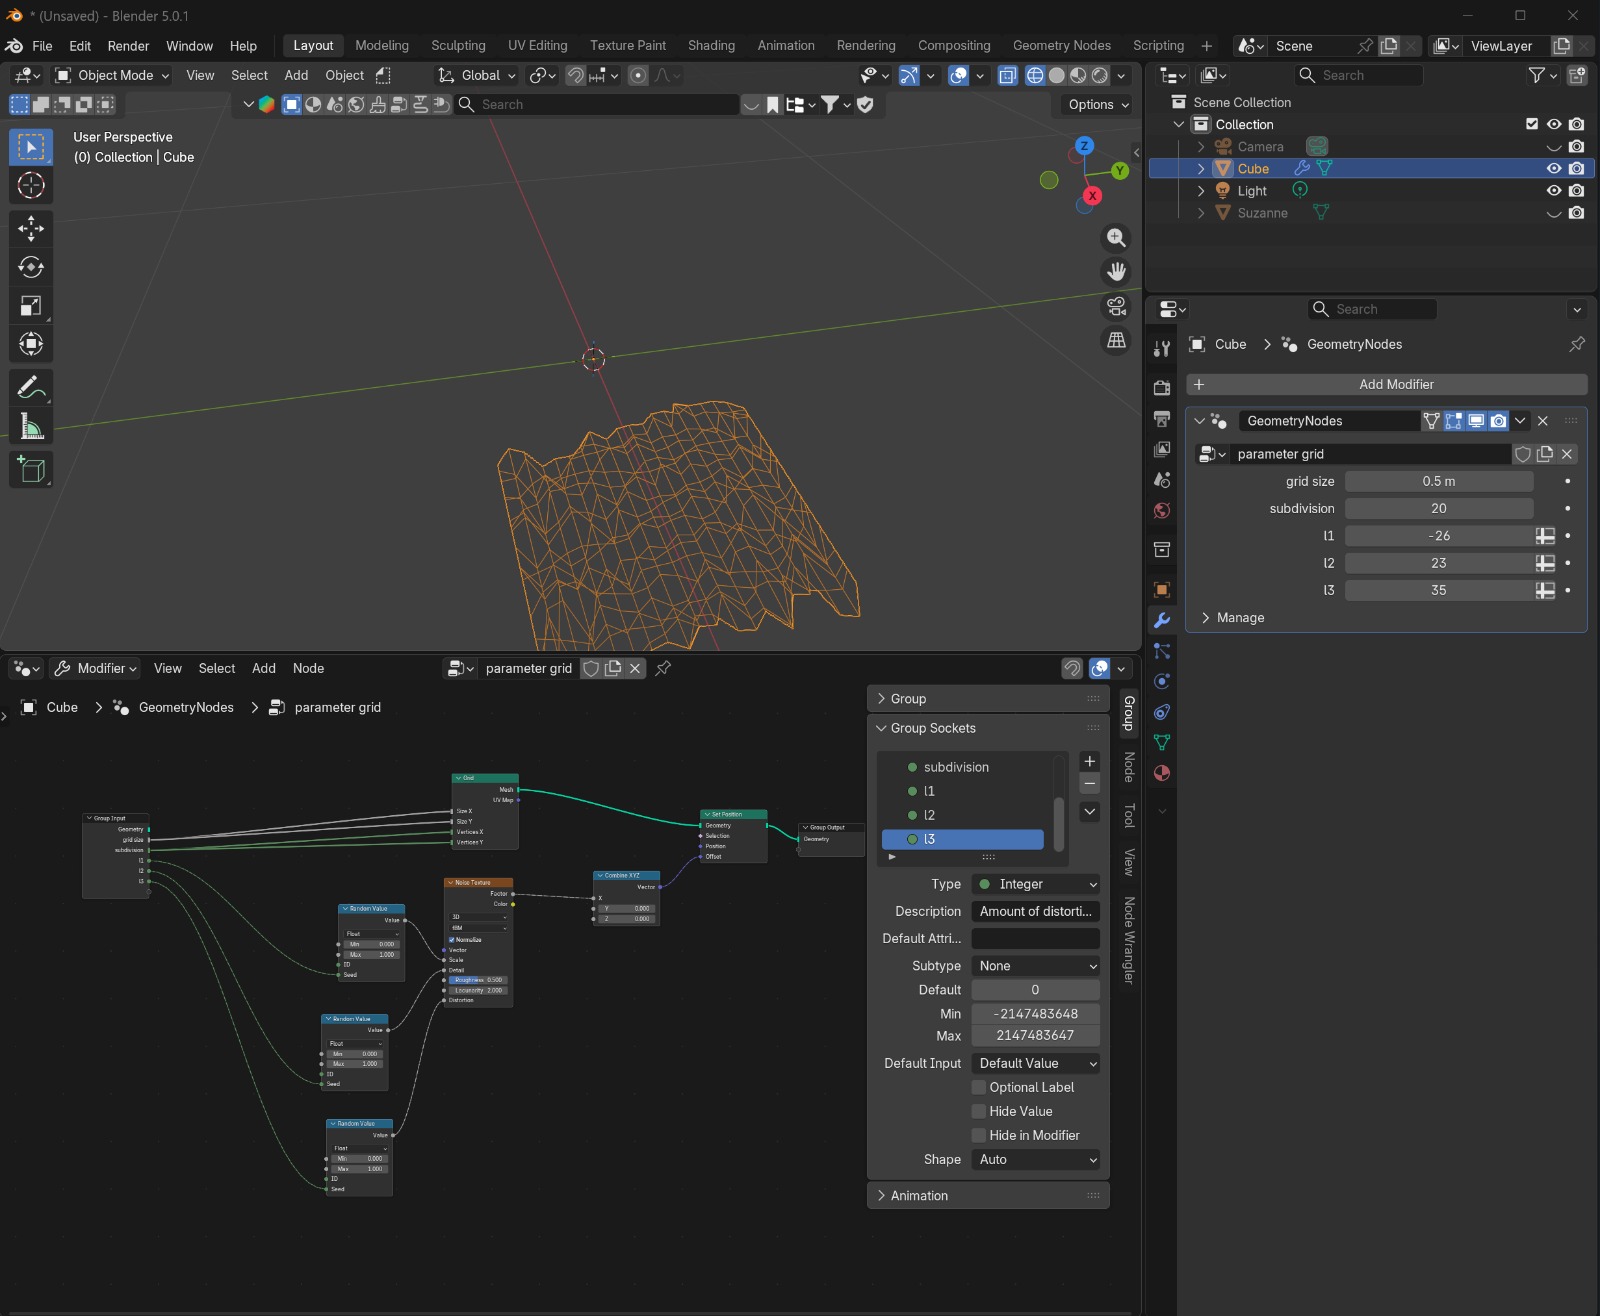Viewport: 1600px width, 1316px height.
Task: Click the grid size value slider
Action: tap(1438, 481)
